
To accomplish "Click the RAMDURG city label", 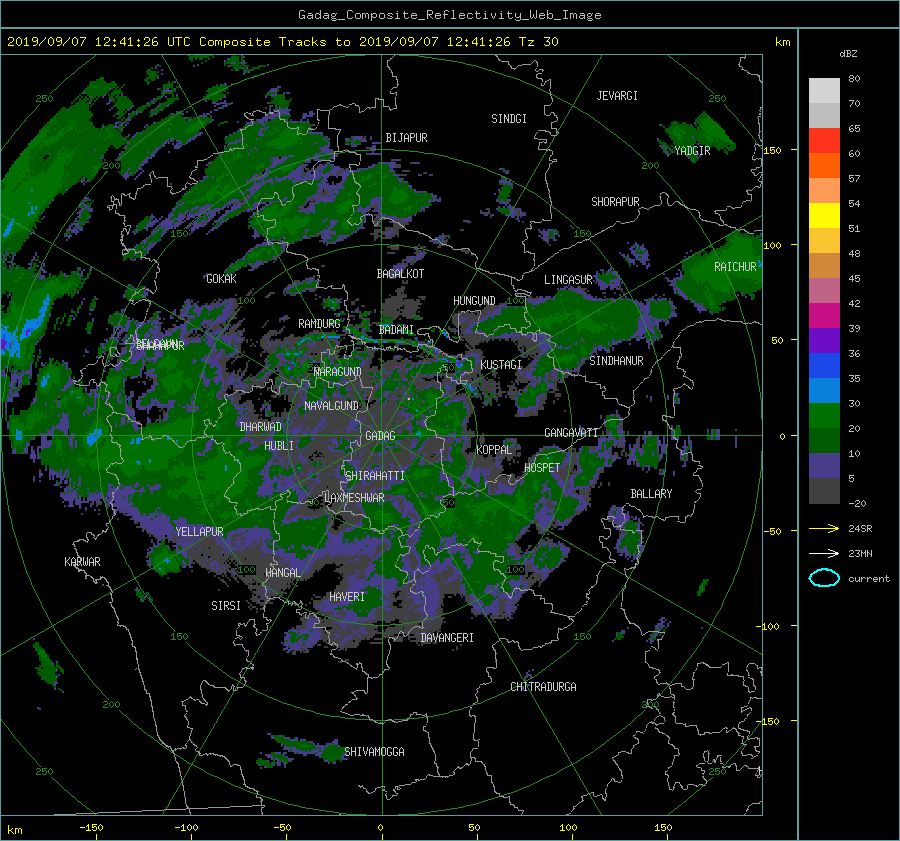I will (x=319, y=324).
